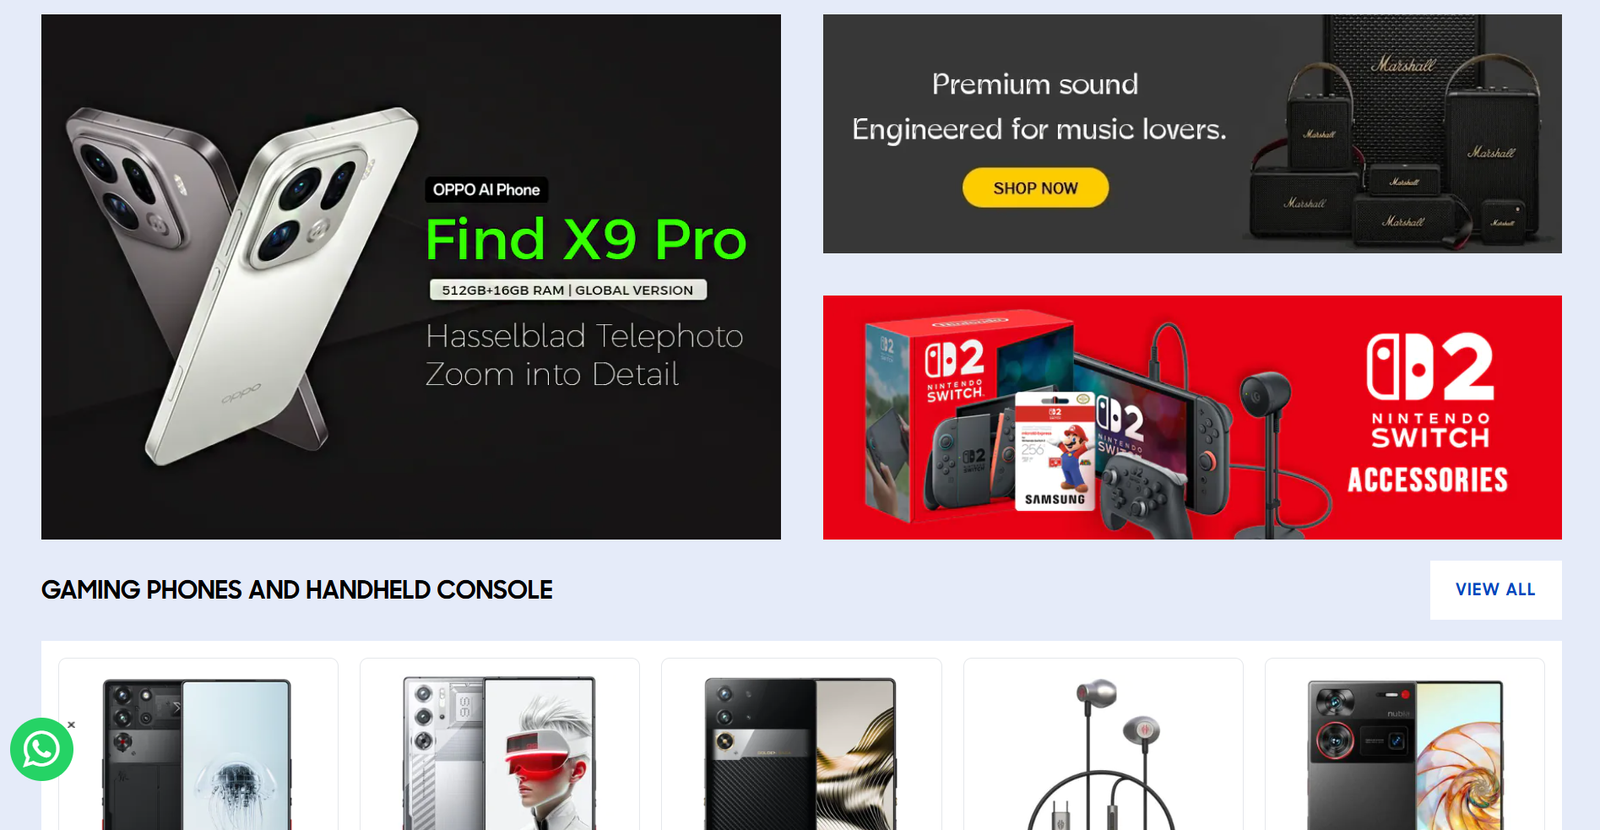Open the WhatsApp chat icon
This screenshot has width=1600, height=830.
(42, 749)
